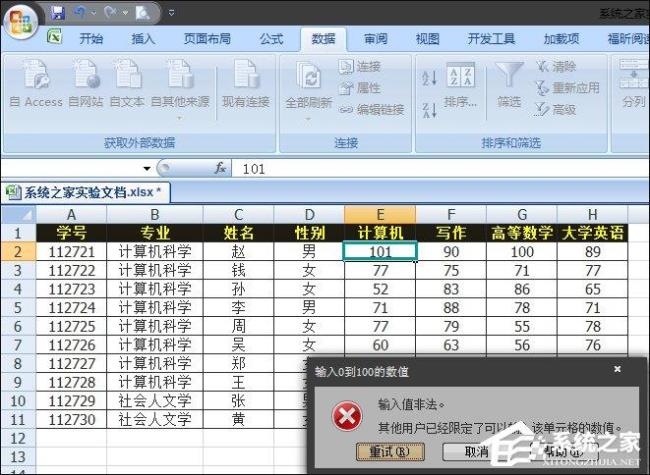Undo the last action in the quick toolbar
The width and height of the screenshot is (650, 475).
80,13
